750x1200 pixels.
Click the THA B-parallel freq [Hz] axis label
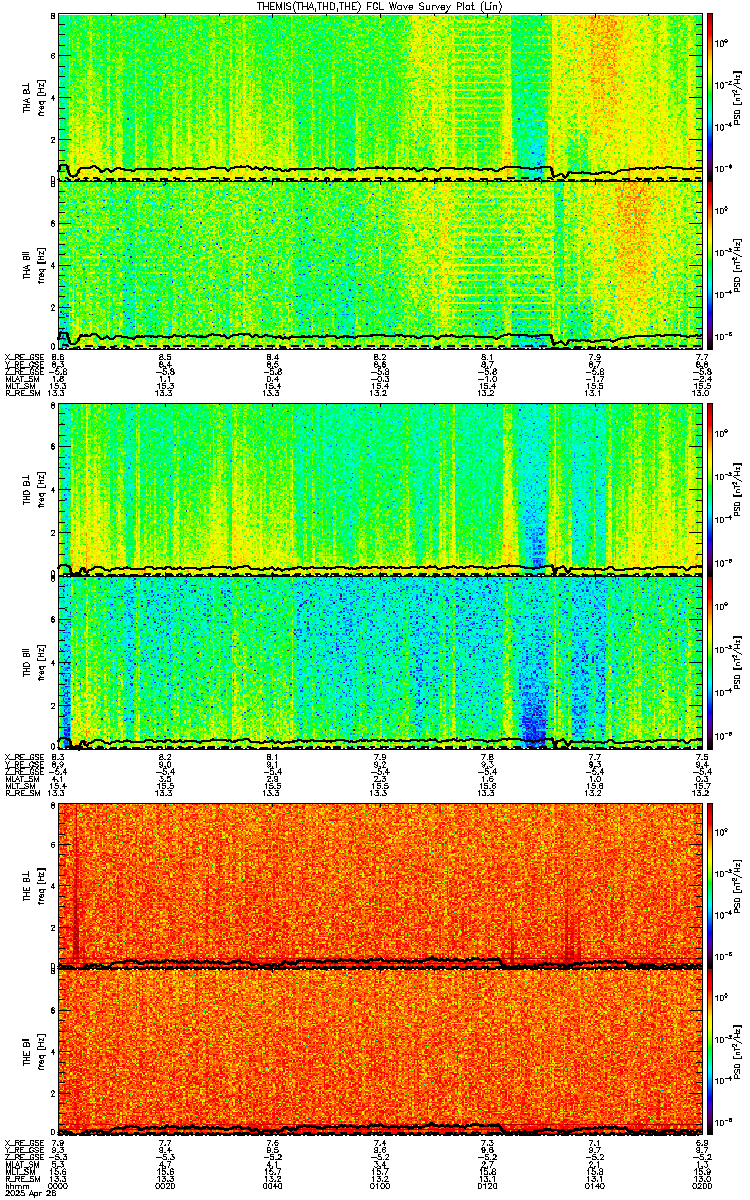tap(40, 265)
